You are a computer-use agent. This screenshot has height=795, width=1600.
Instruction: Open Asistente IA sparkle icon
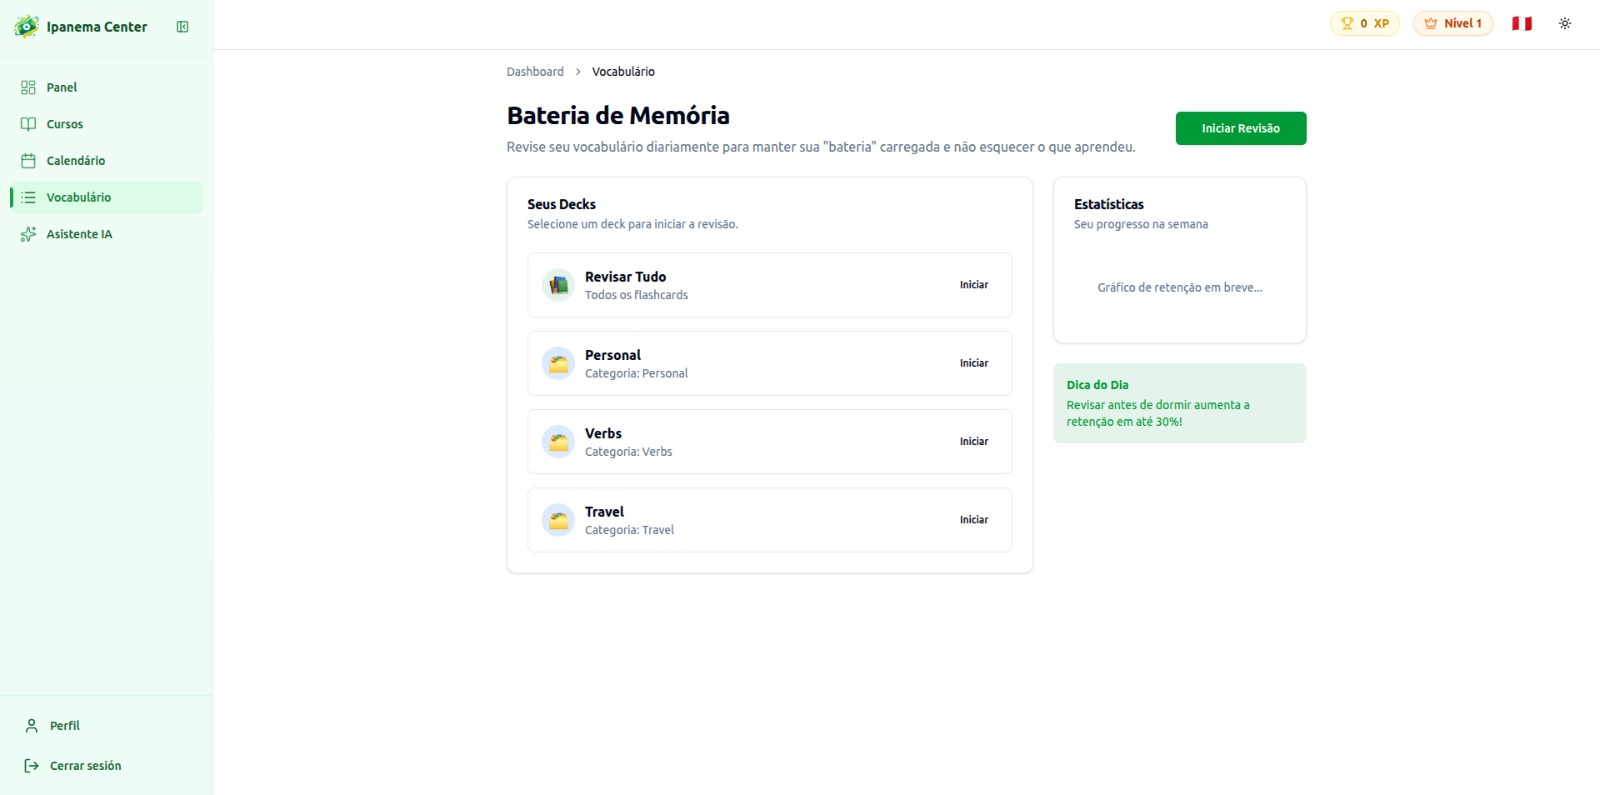[28, 234]
